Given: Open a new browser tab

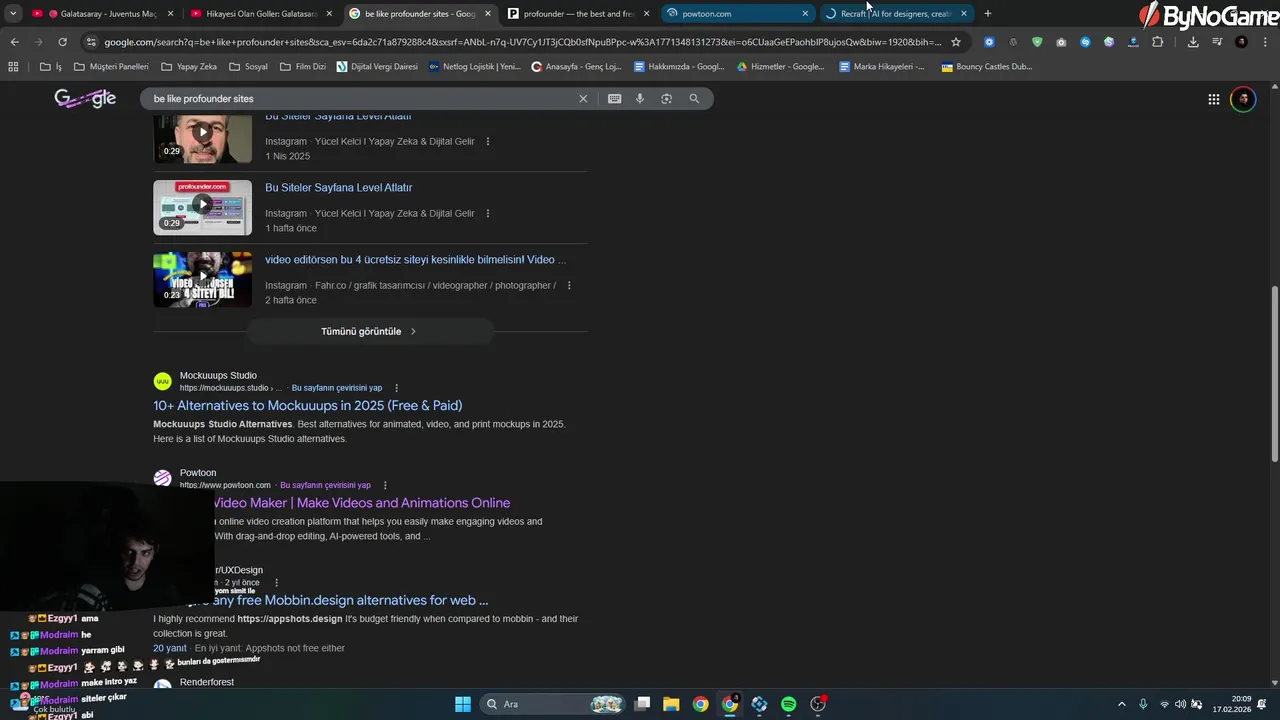Looking at the screenshot, I should (x=988, y=13).
